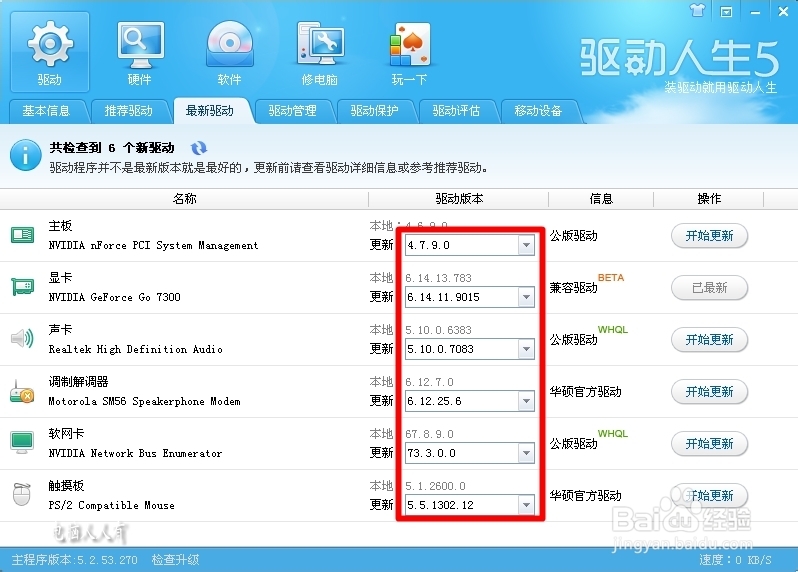Expand the 5.5.1302.12 version dropdown

[x=526, y=505]
